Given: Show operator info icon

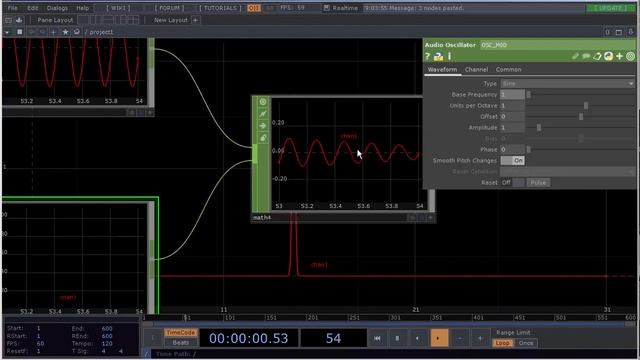Looking at the screenshot, I should tap(449, 56).
